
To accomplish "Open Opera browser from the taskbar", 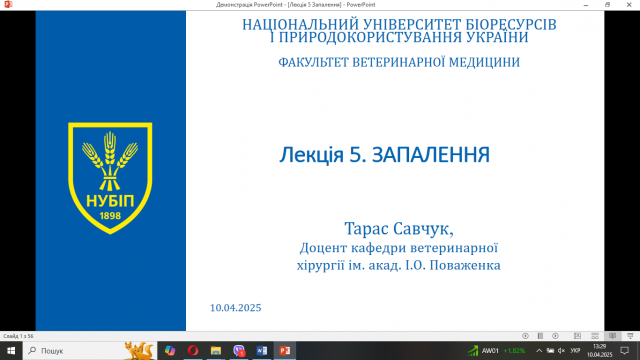I will coord(193,351).
